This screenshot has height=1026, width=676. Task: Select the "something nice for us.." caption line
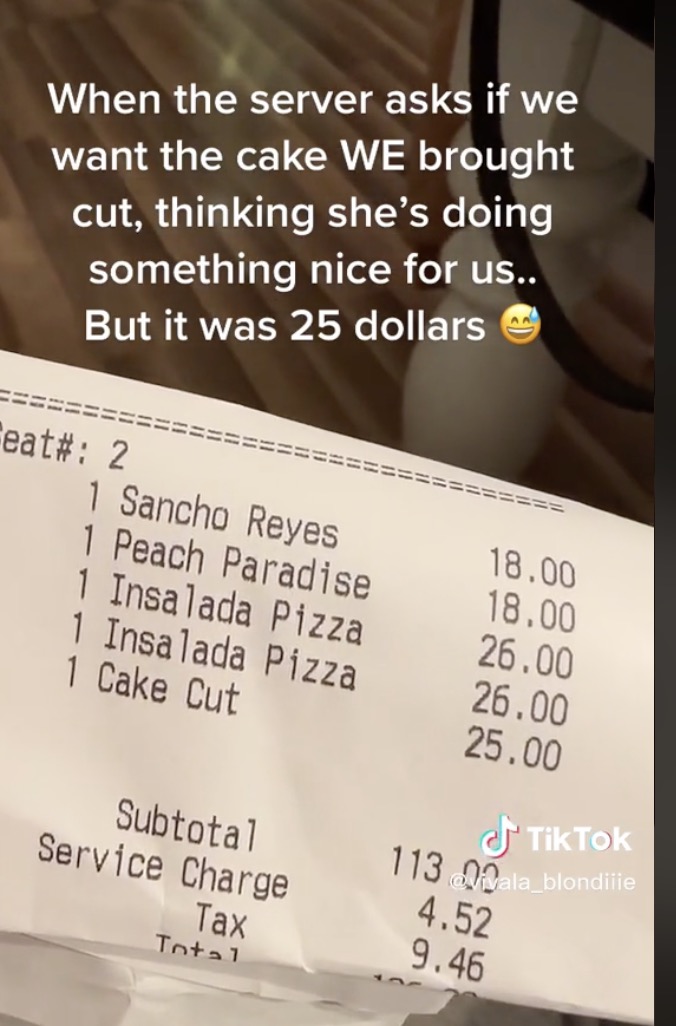tap(312, 270)
